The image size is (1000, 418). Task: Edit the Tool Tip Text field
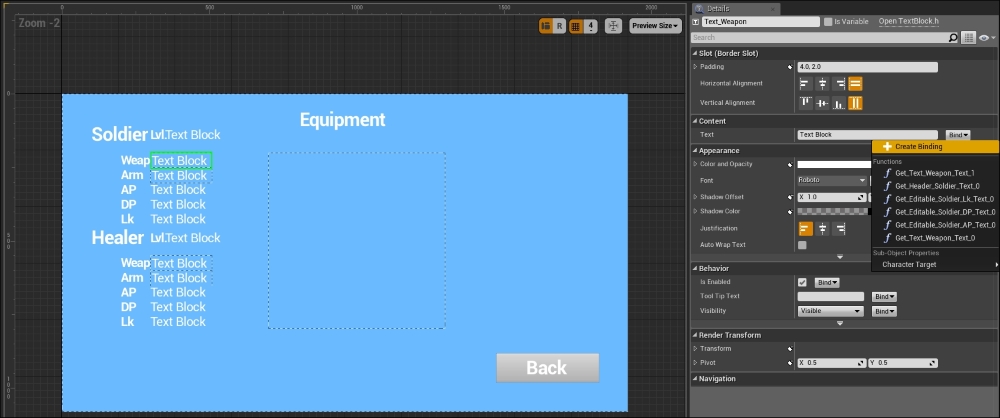830,297
